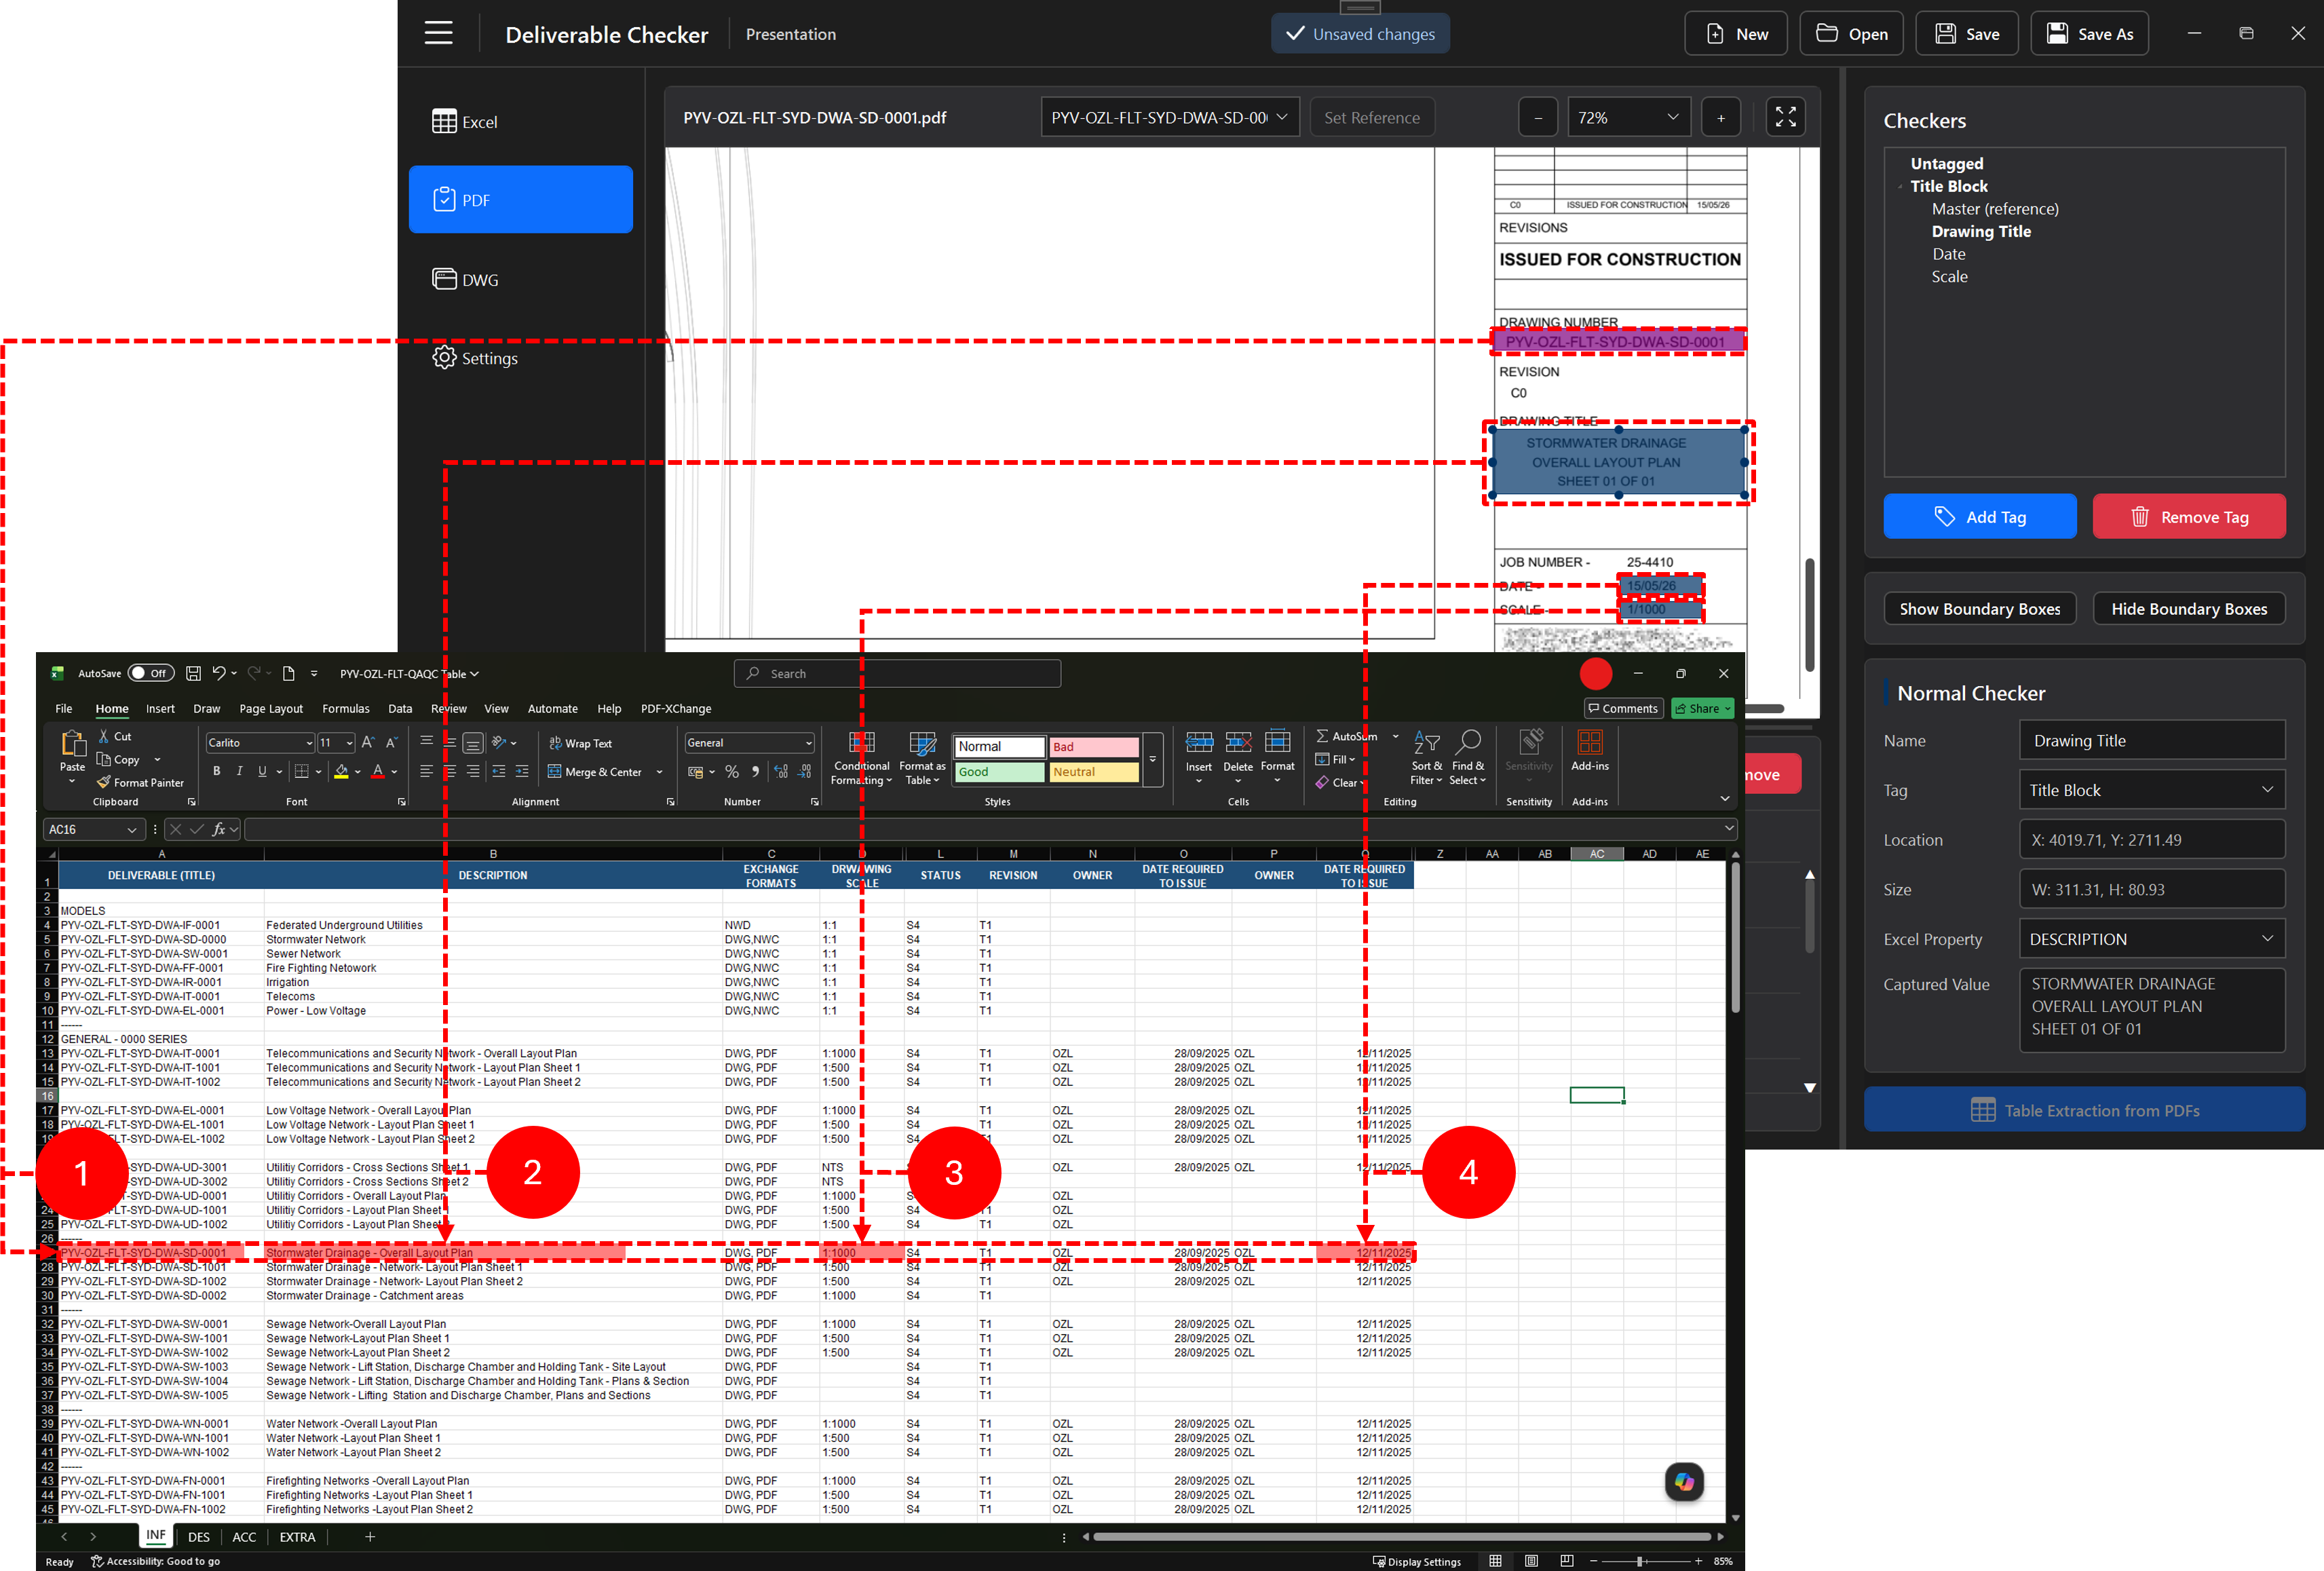Toggle Wrap Text in Excel
This screenshot has width=2324, height=1571.
point(580,743)
